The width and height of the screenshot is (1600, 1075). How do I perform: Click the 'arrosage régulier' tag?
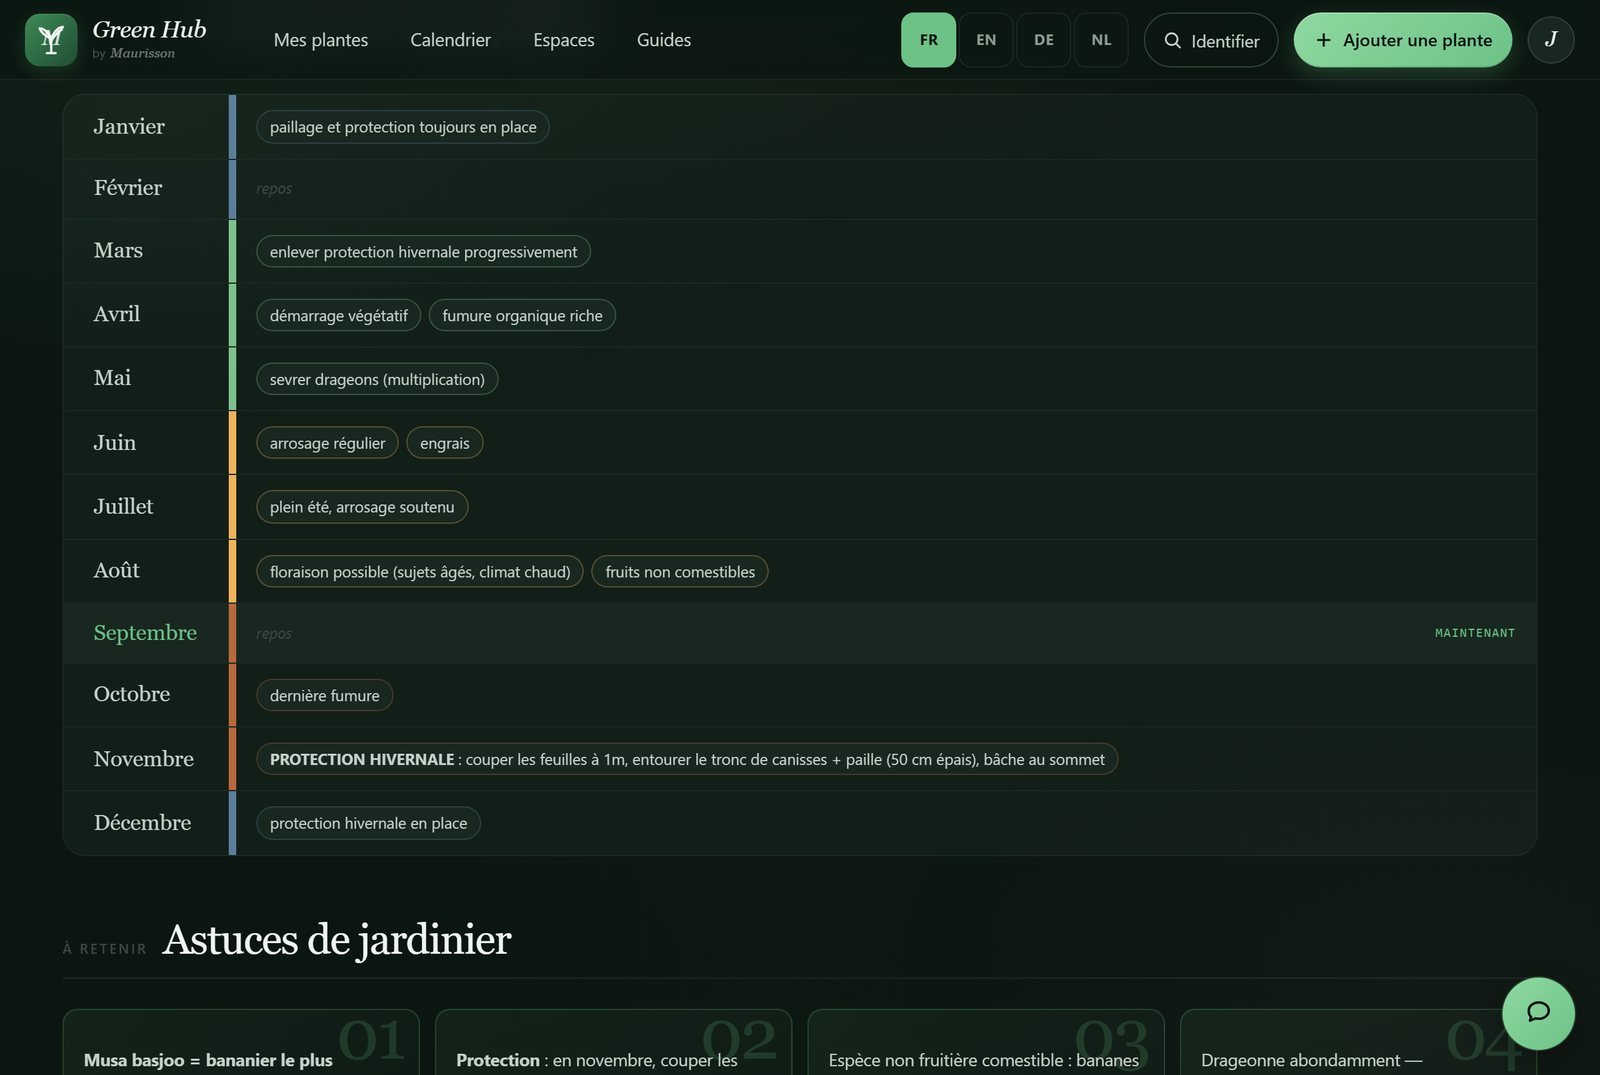(x=327, y=443)
